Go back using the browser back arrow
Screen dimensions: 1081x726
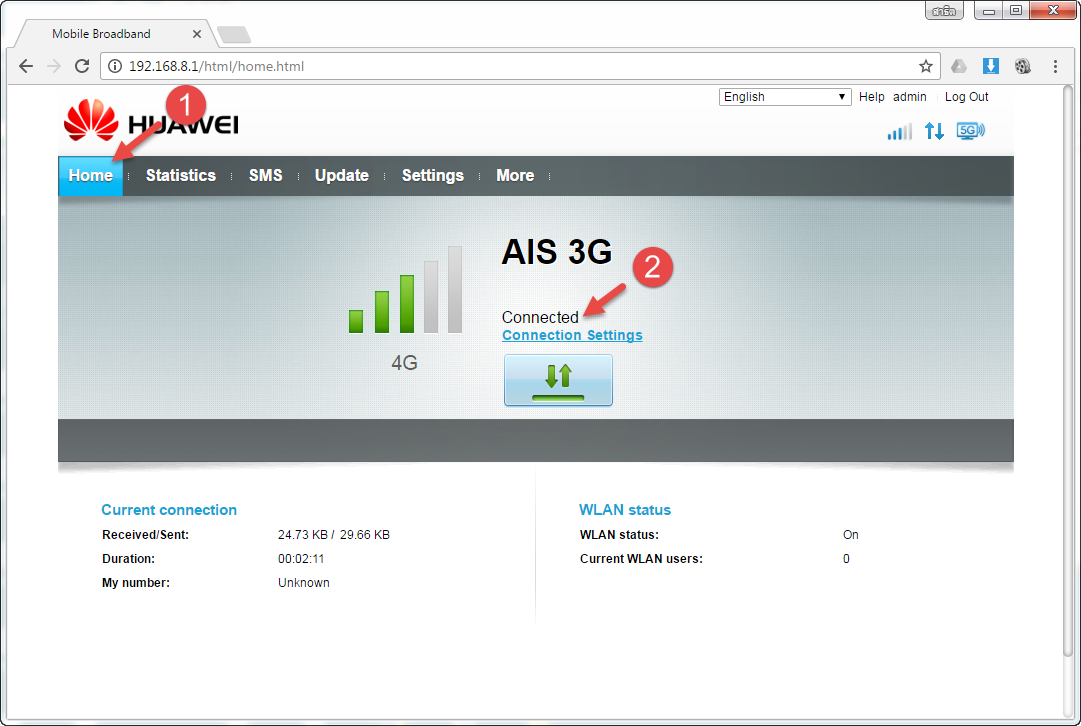coord(26,66)
